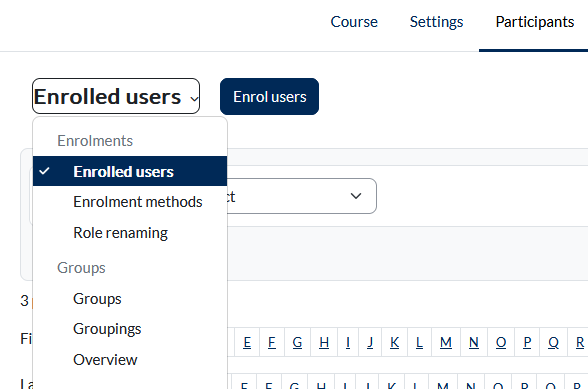Filter first name by letter G
This screenshot has height=389, width=588.
coord(297,342)
